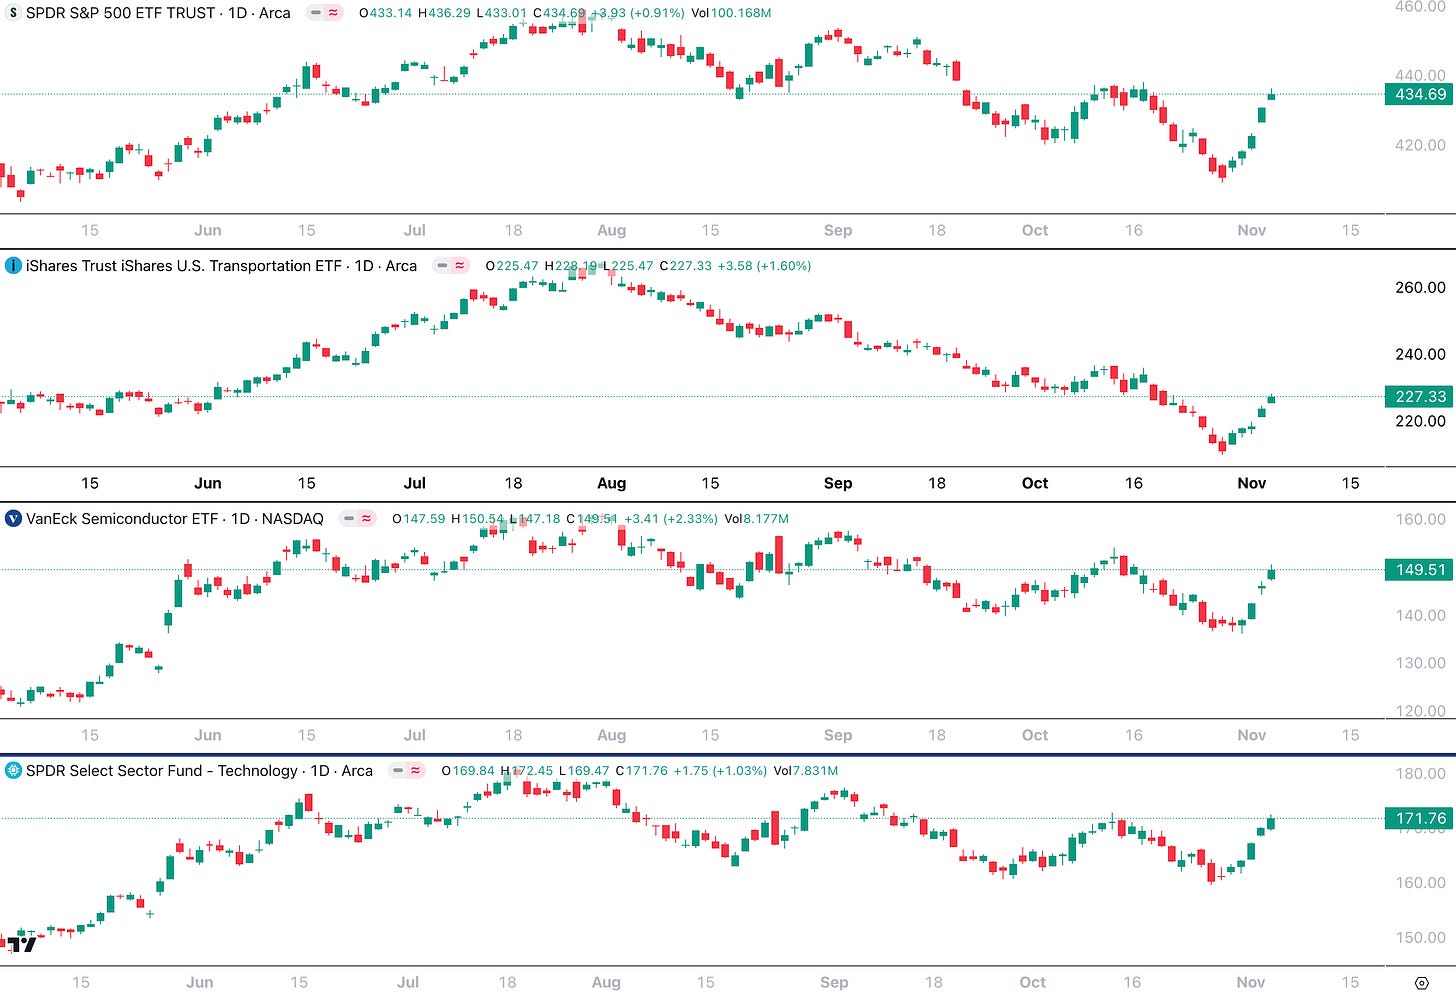Click the VanEck Semiconductor ETF logo icon
1456x998 pixels.
tap(13, 519)
